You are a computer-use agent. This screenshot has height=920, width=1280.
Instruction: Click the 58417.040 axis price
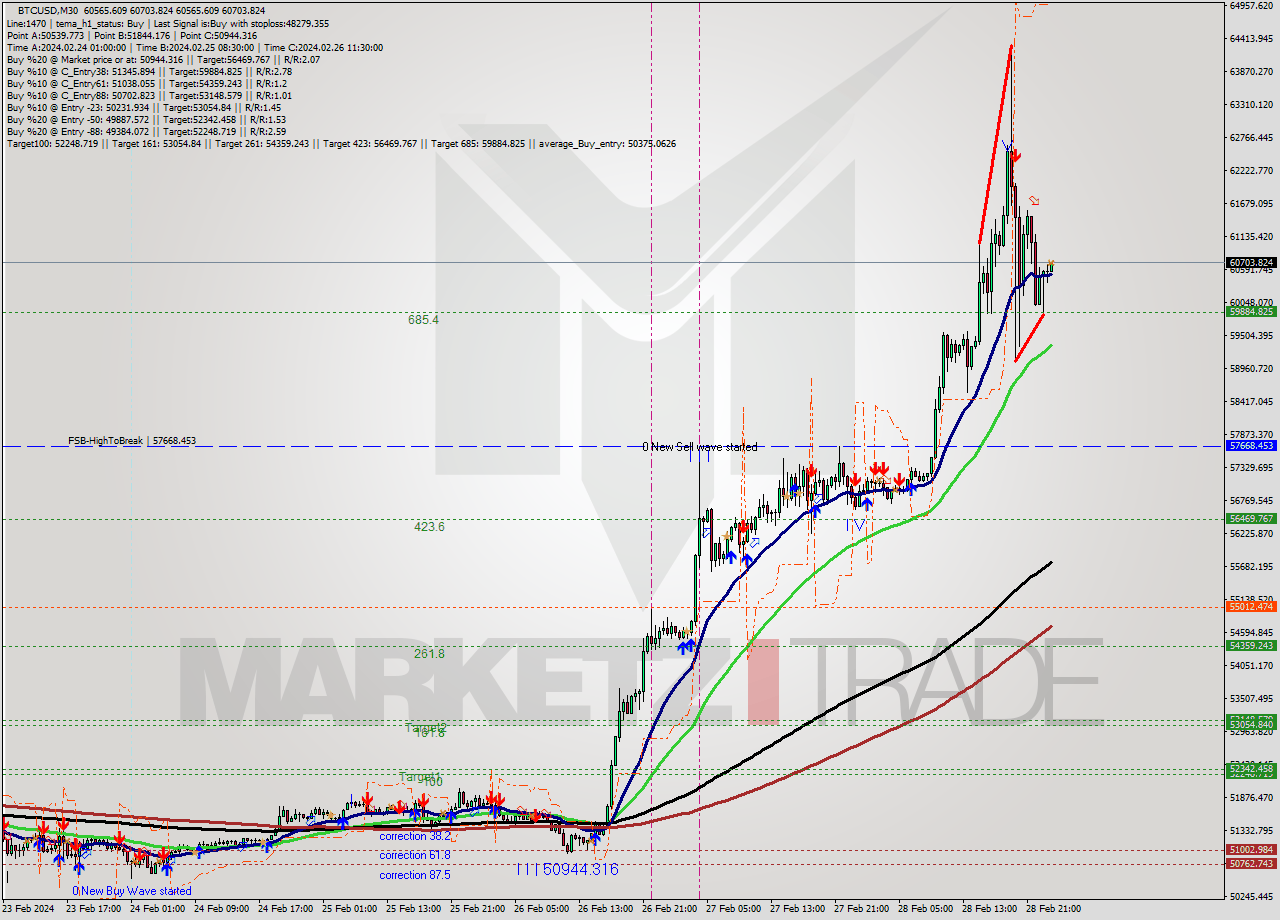point(1250,402)
